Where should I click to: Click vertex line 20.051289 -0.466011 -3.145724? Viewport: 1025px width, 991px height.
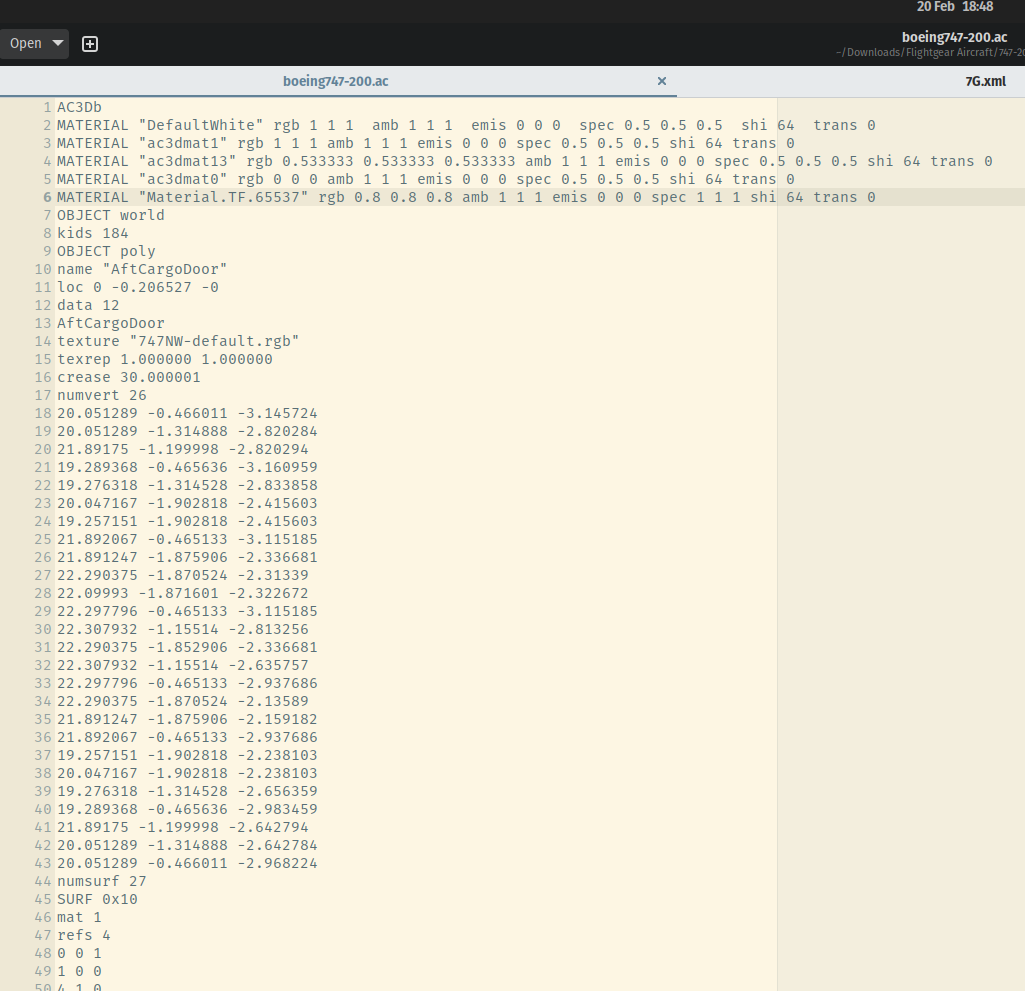pos(187,413)
